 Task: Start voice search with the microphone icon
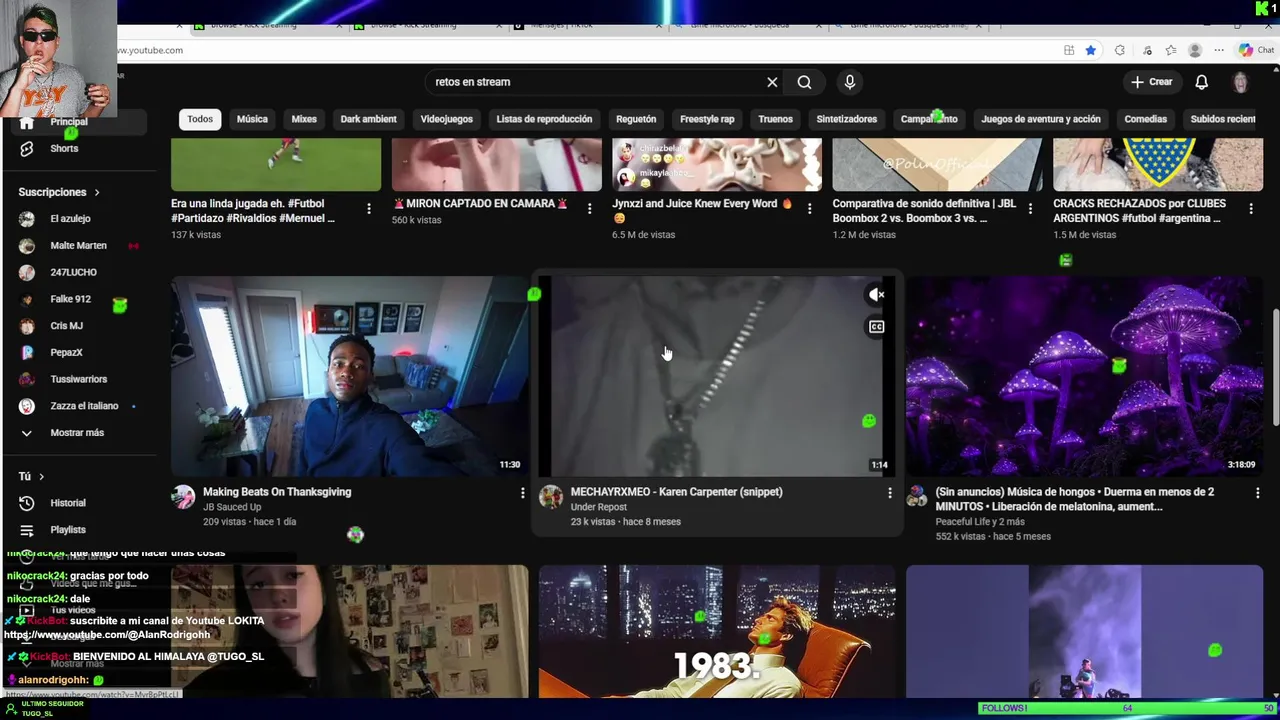(x=850, y=82)
